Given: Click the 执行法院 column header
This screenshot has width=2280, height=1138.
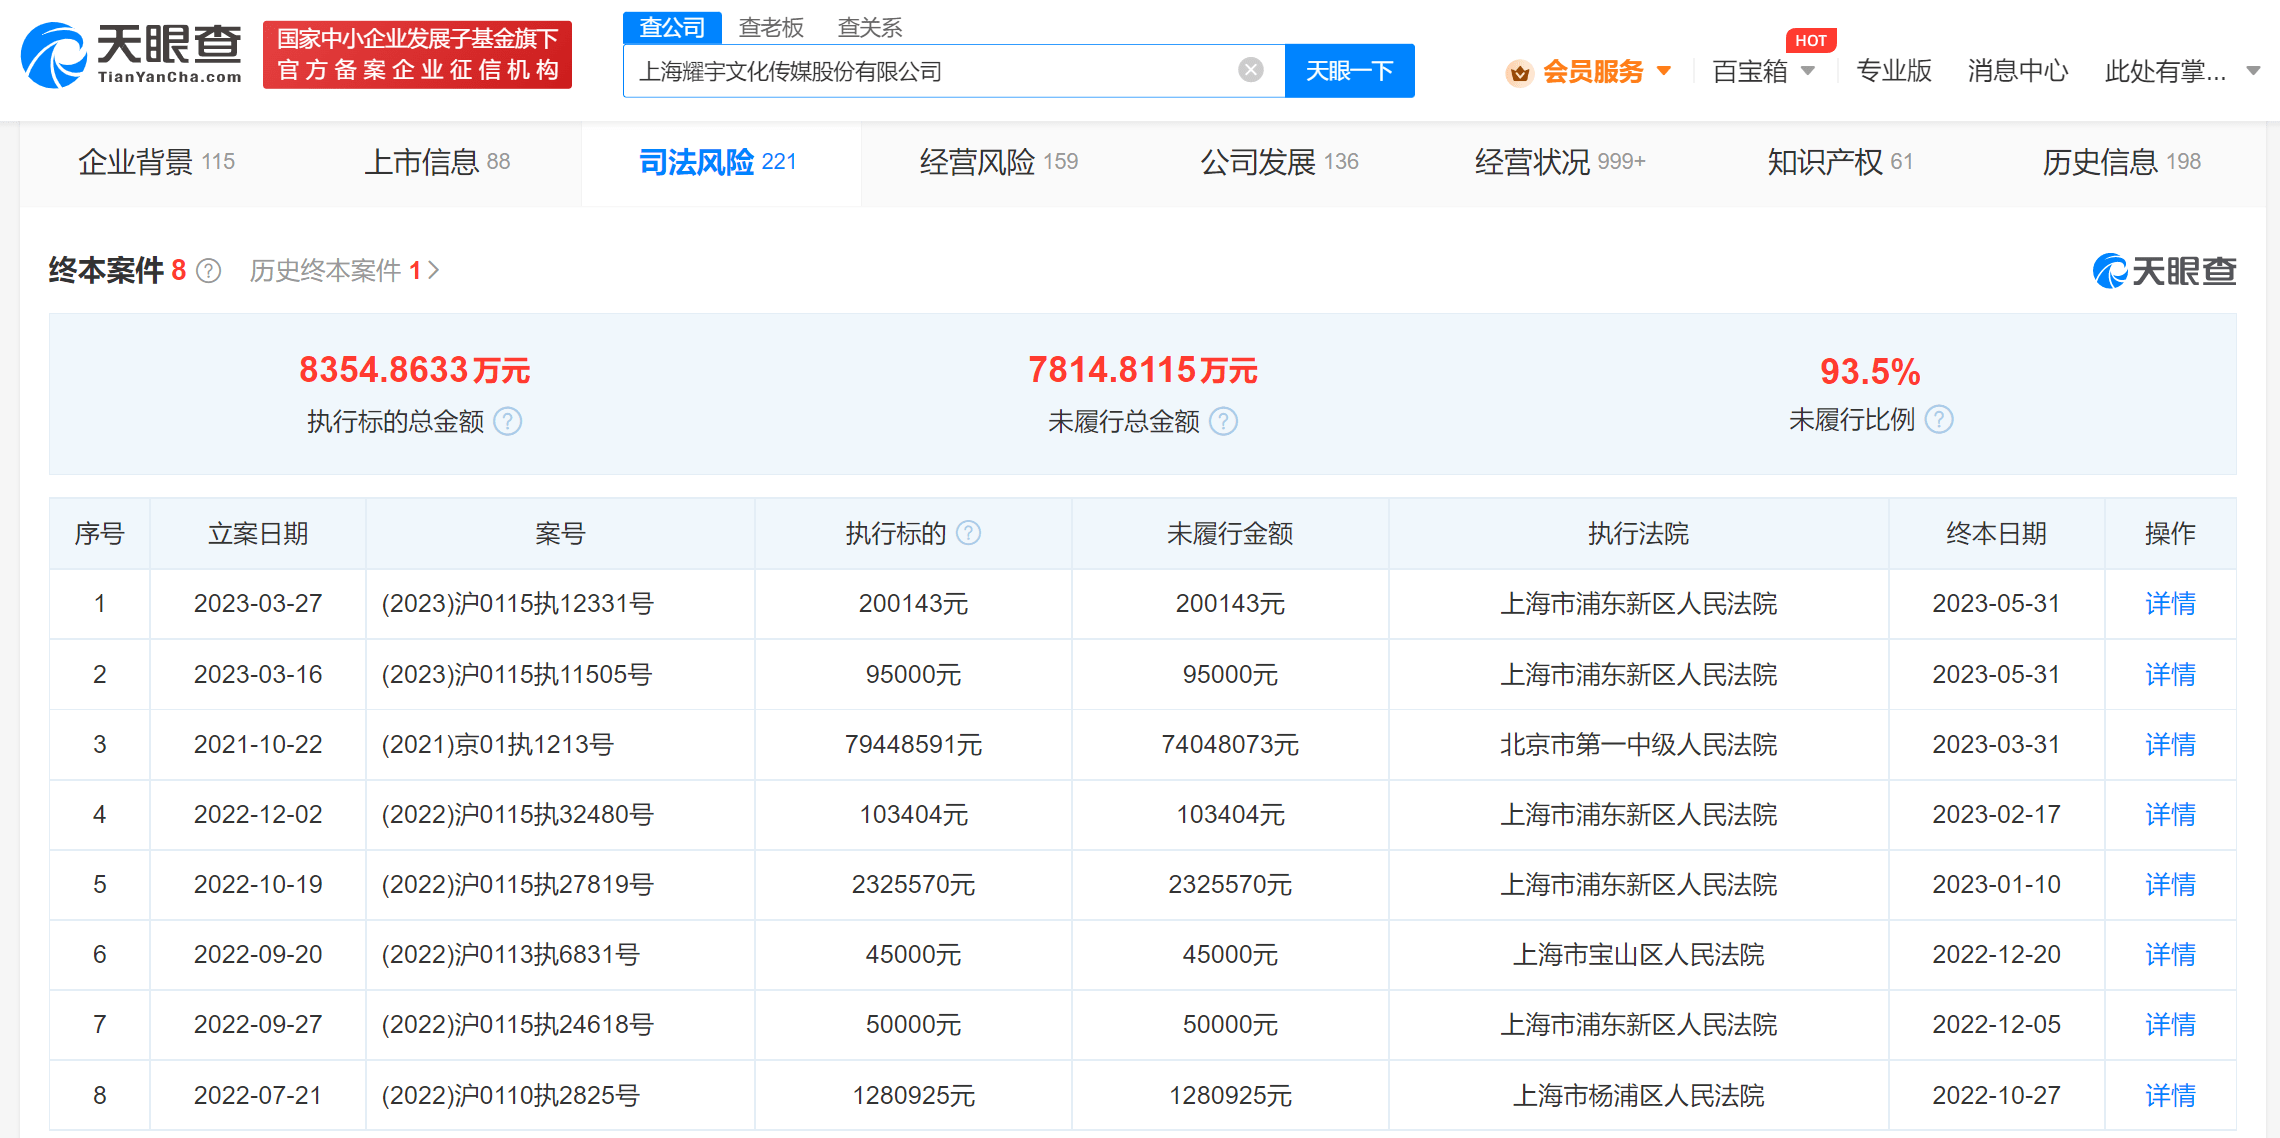Looking at the screenshot, I should coord(1638,534).
